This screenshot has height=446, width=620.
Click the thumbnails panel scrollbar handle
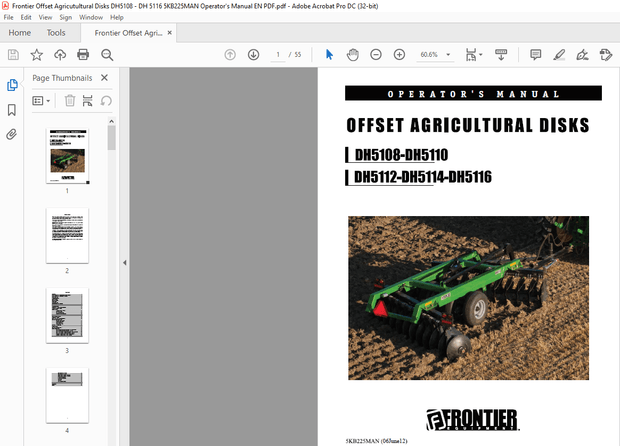[112, 138]
